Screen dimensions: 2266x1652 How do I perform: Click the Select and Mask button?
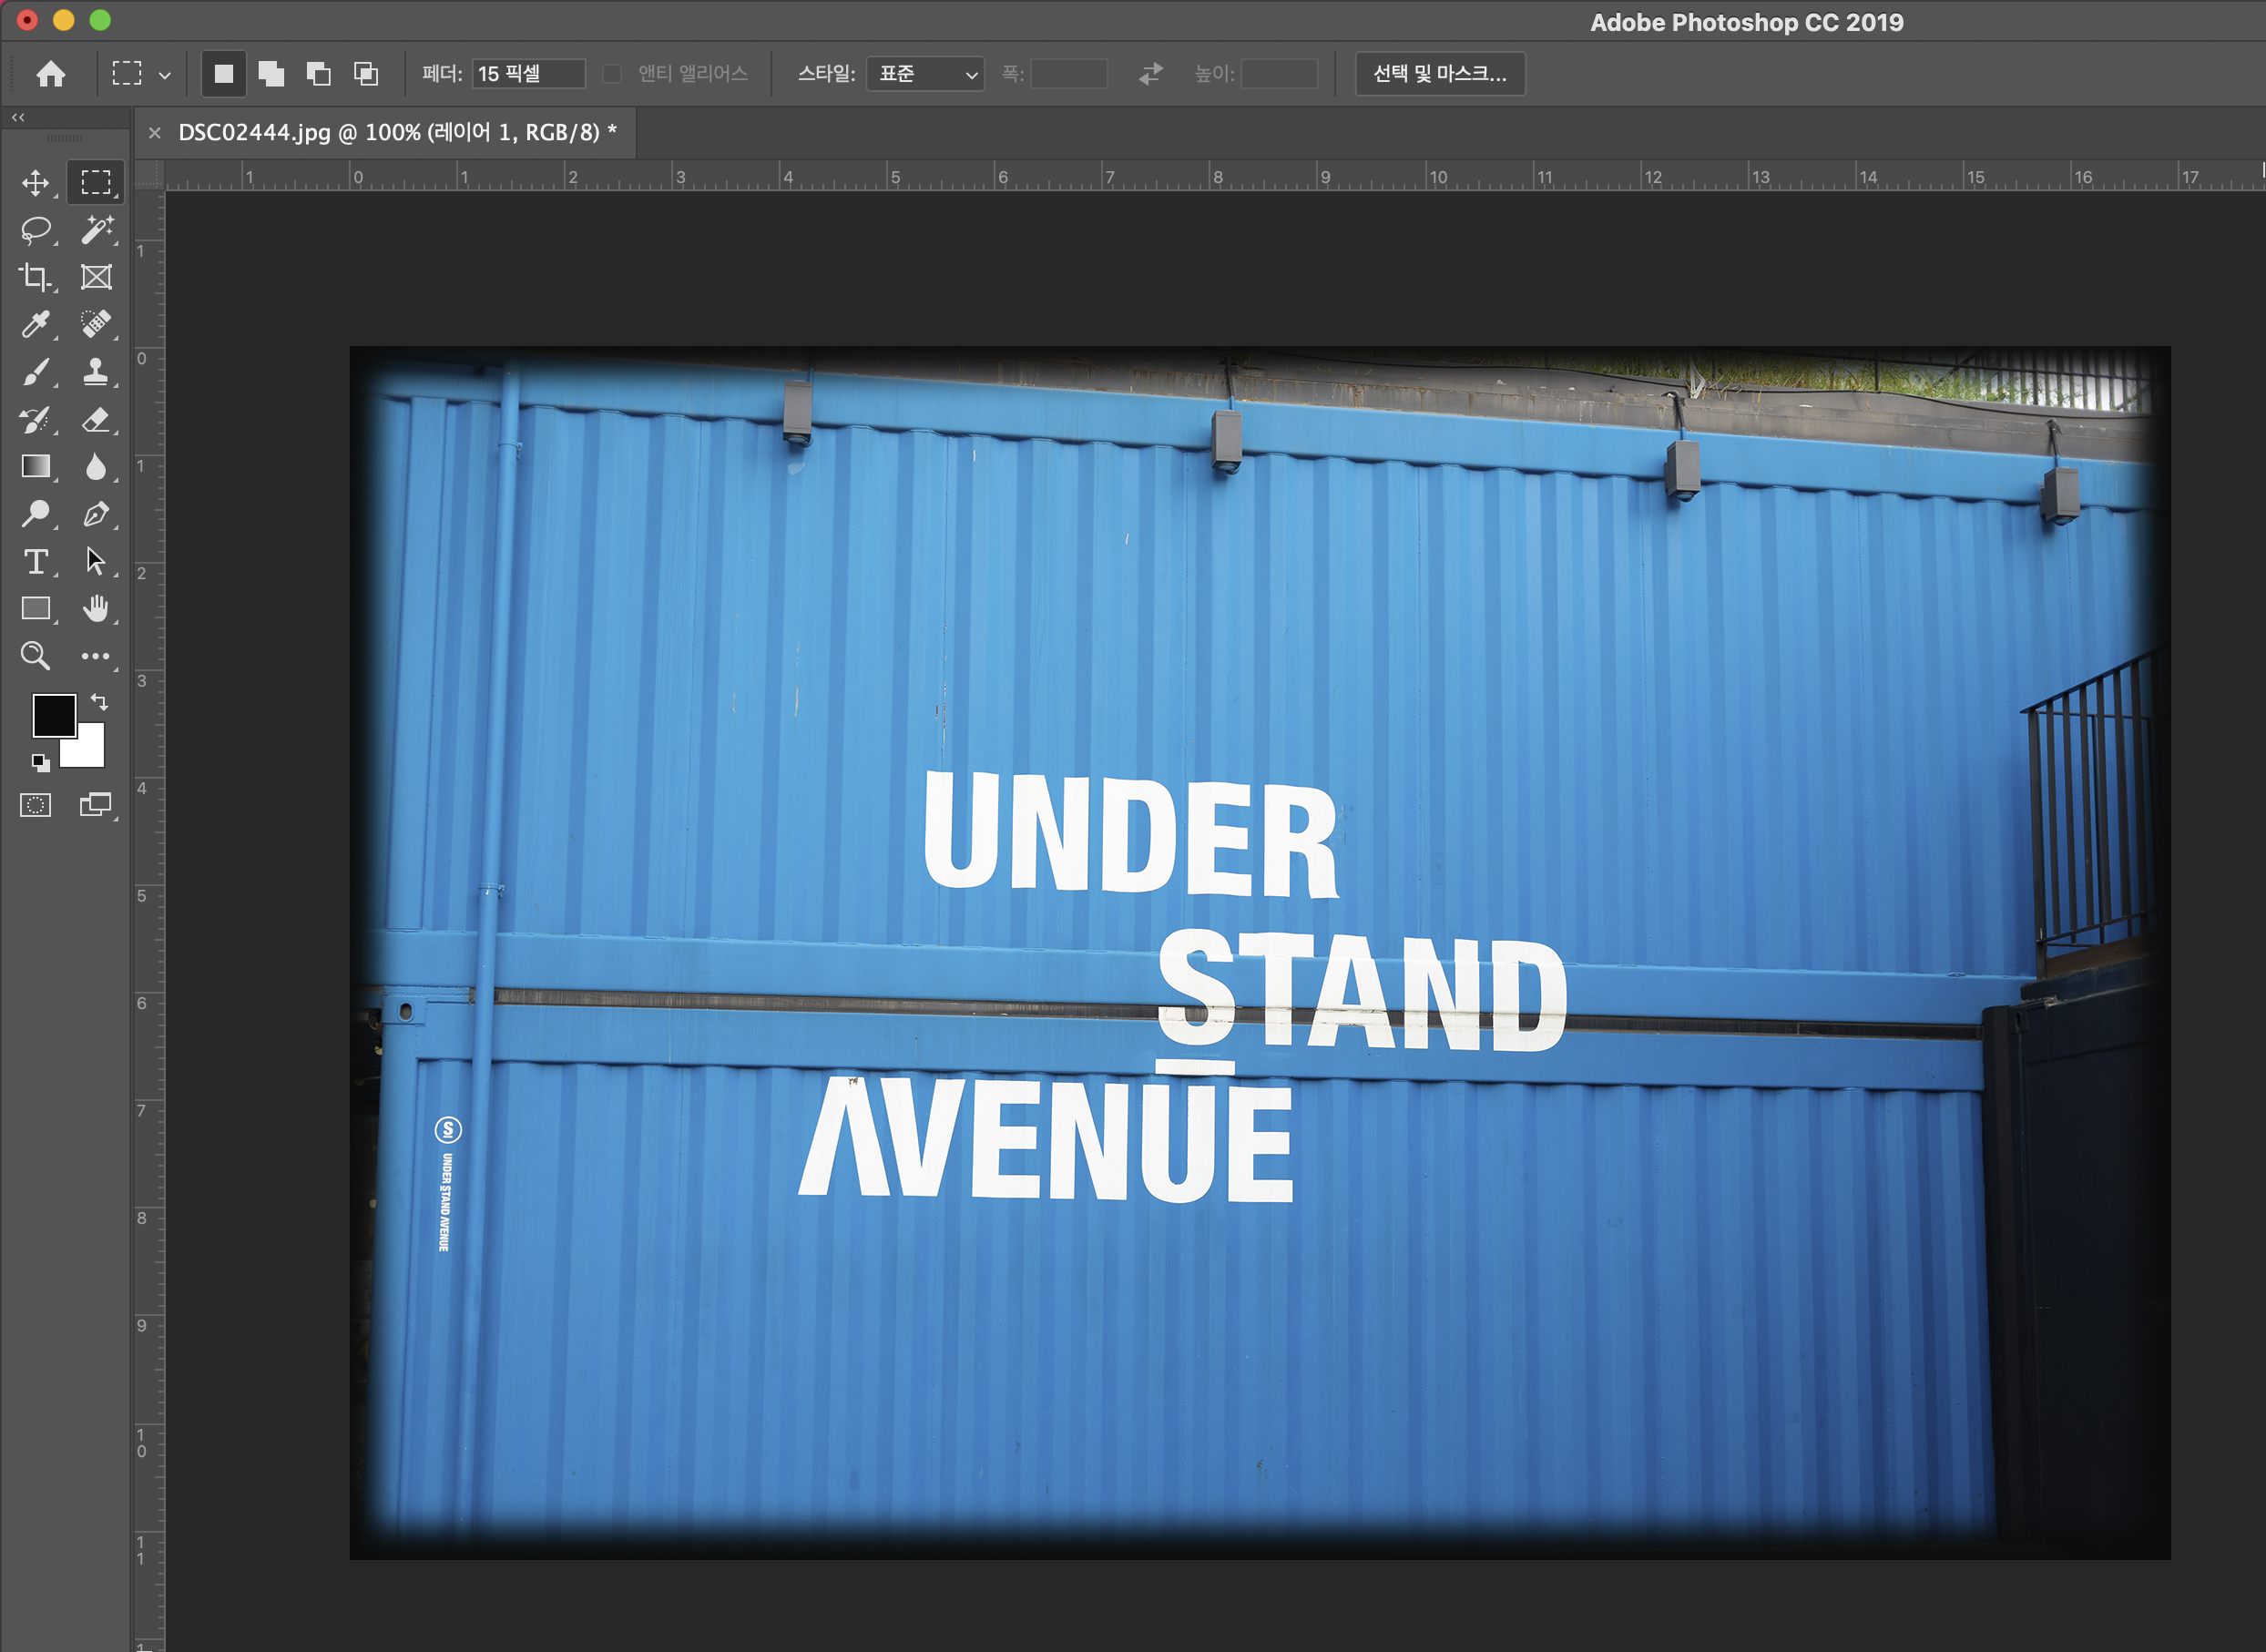pyautogui.click(x=1439, y=74)
